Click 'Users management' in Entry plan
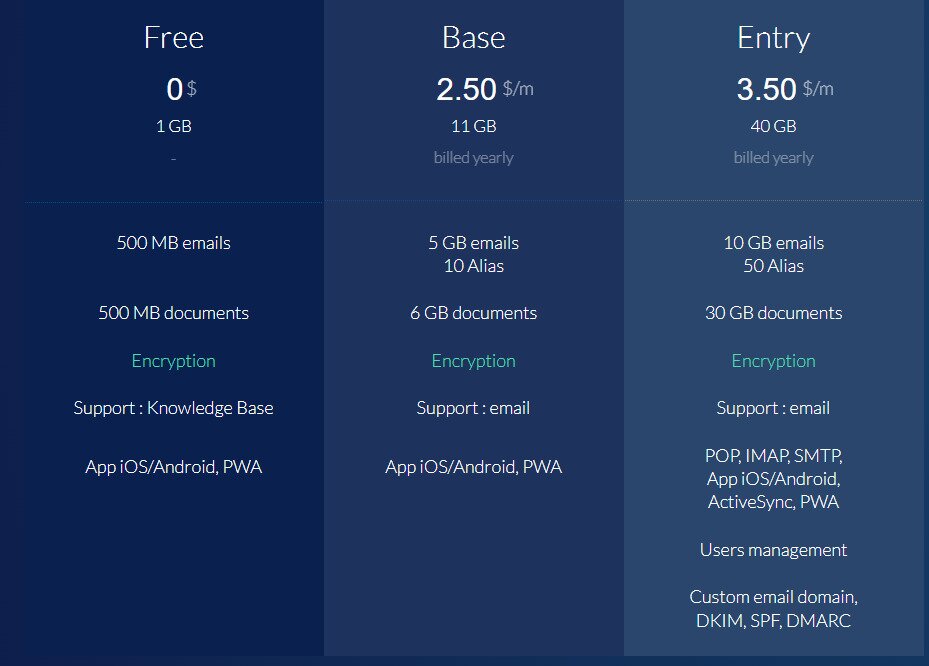Image resolution: width=929 pixels, height=666 pixels. [773, 550]
